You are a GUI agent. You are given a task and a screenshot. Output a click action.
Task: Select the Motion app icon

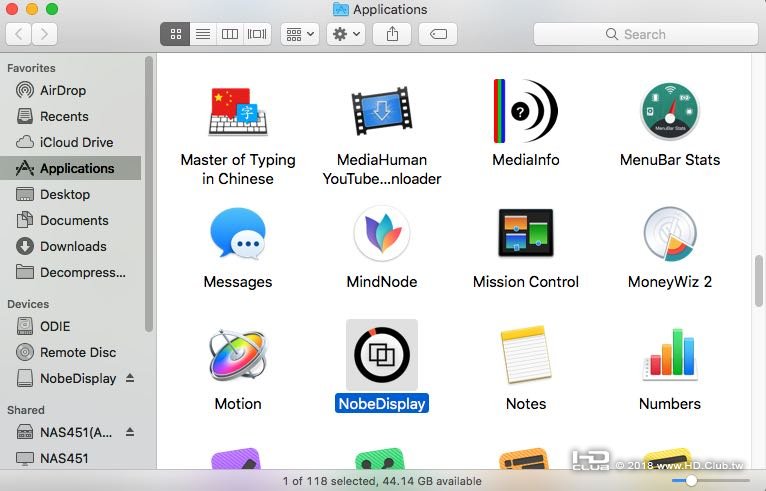(238, 355)
